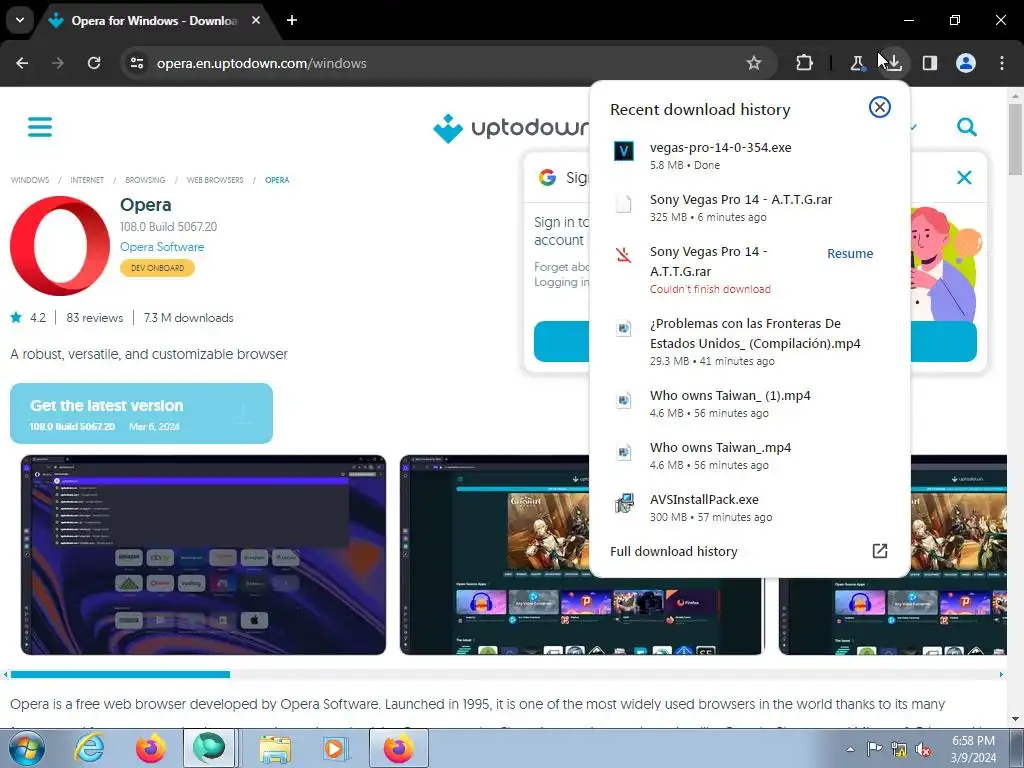
Task: Click the failed download offline icon
Action: click(x=624, y=255)
